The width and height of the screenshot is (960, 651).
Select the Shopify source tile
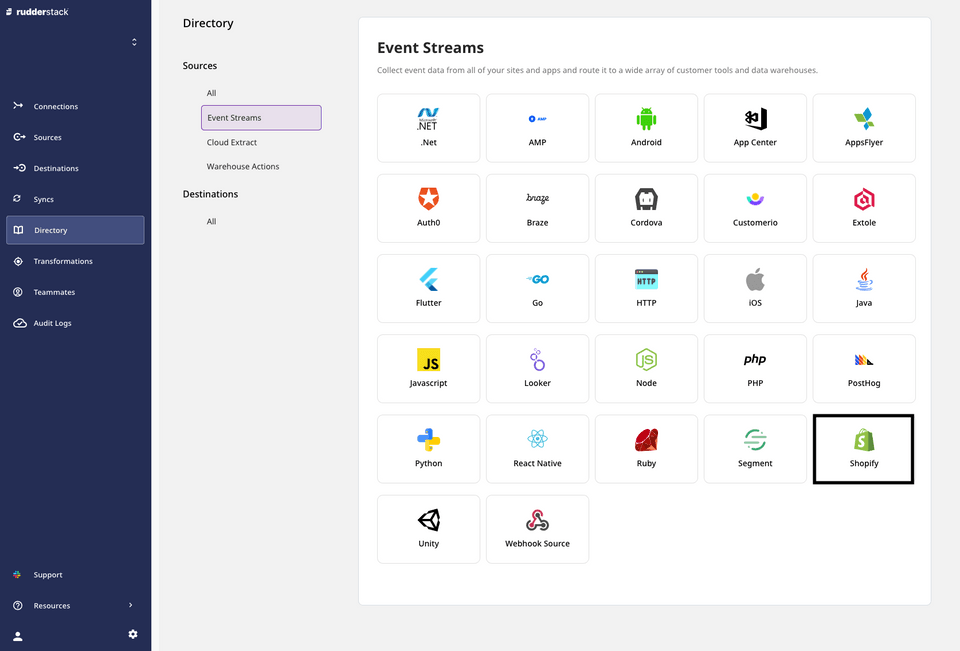click(863, 448)
